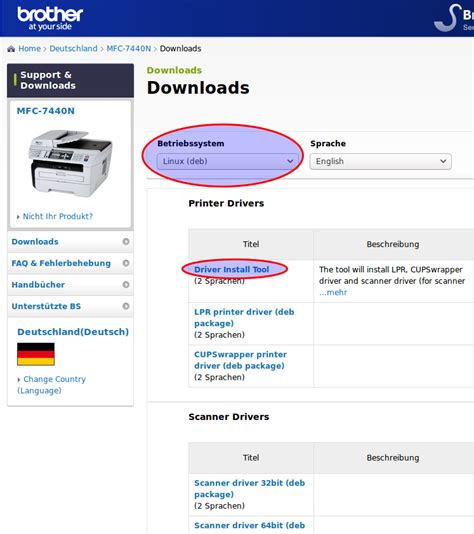This screenshot has height=534, width=474.
Task: Click the MFC-7440N product title
Action: click(x=46, y=111)
